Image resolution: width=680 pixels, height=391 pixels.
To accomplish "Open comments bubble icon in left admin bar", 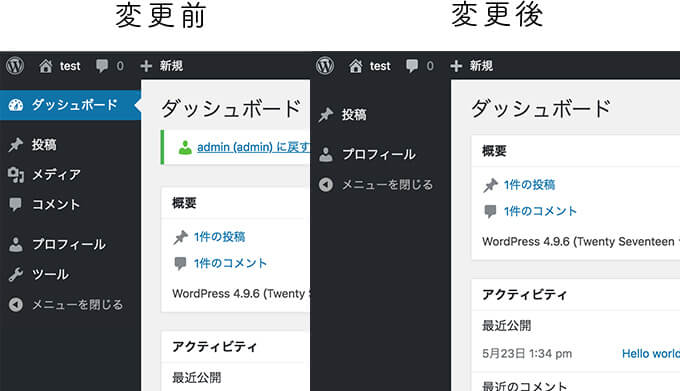I will pos(102,66).
